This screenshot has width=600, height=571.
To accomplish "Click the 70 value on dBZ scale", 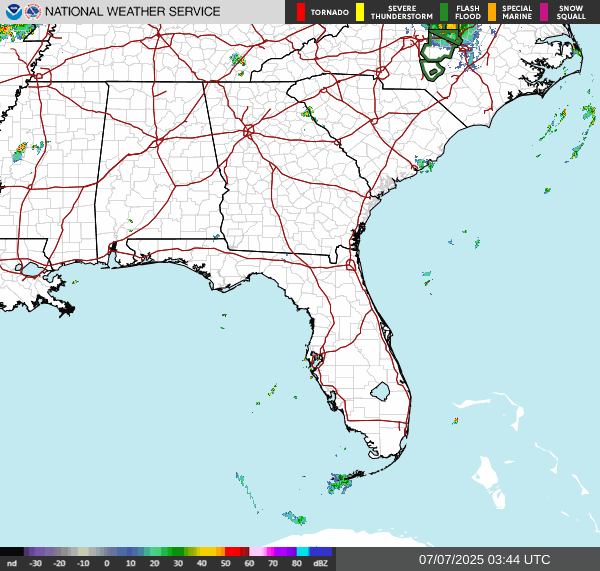I will [273, 563].
